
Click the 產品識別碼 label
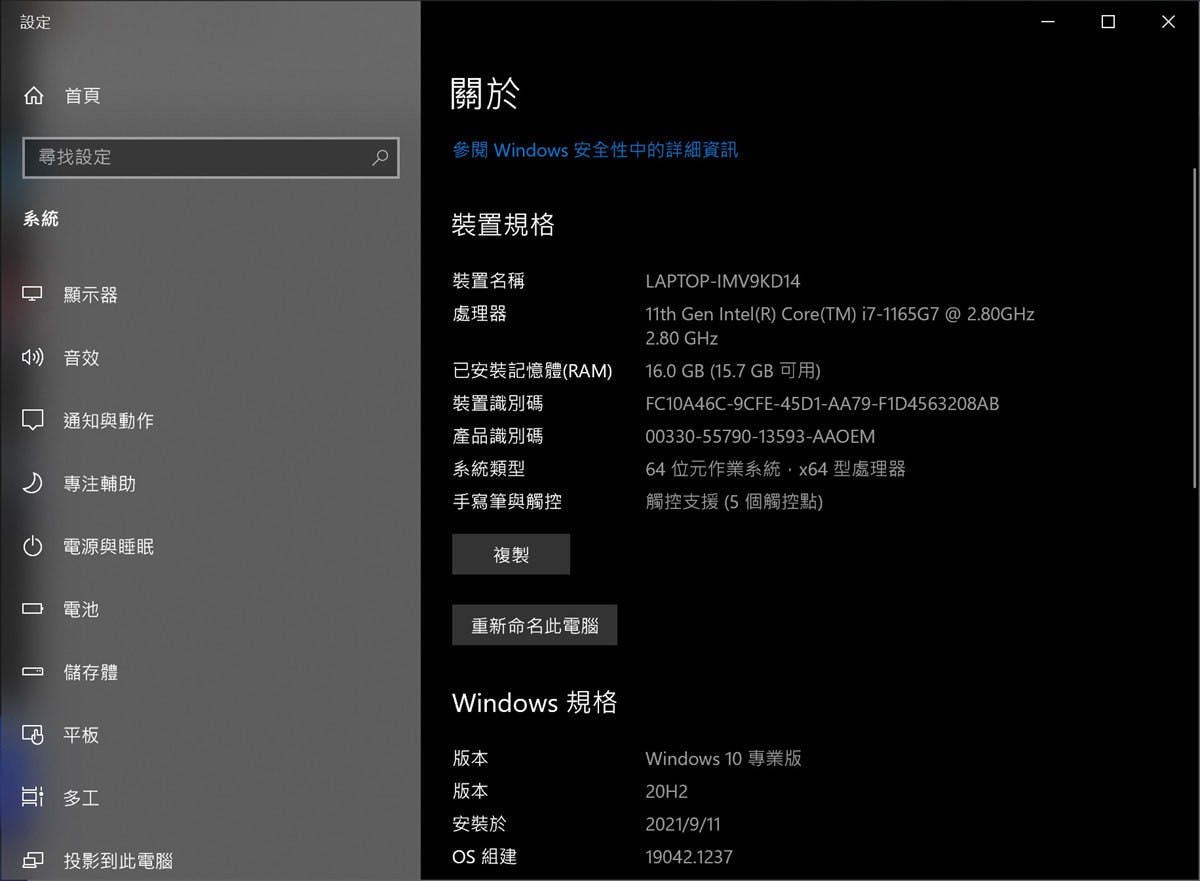[x=497, y=437]
